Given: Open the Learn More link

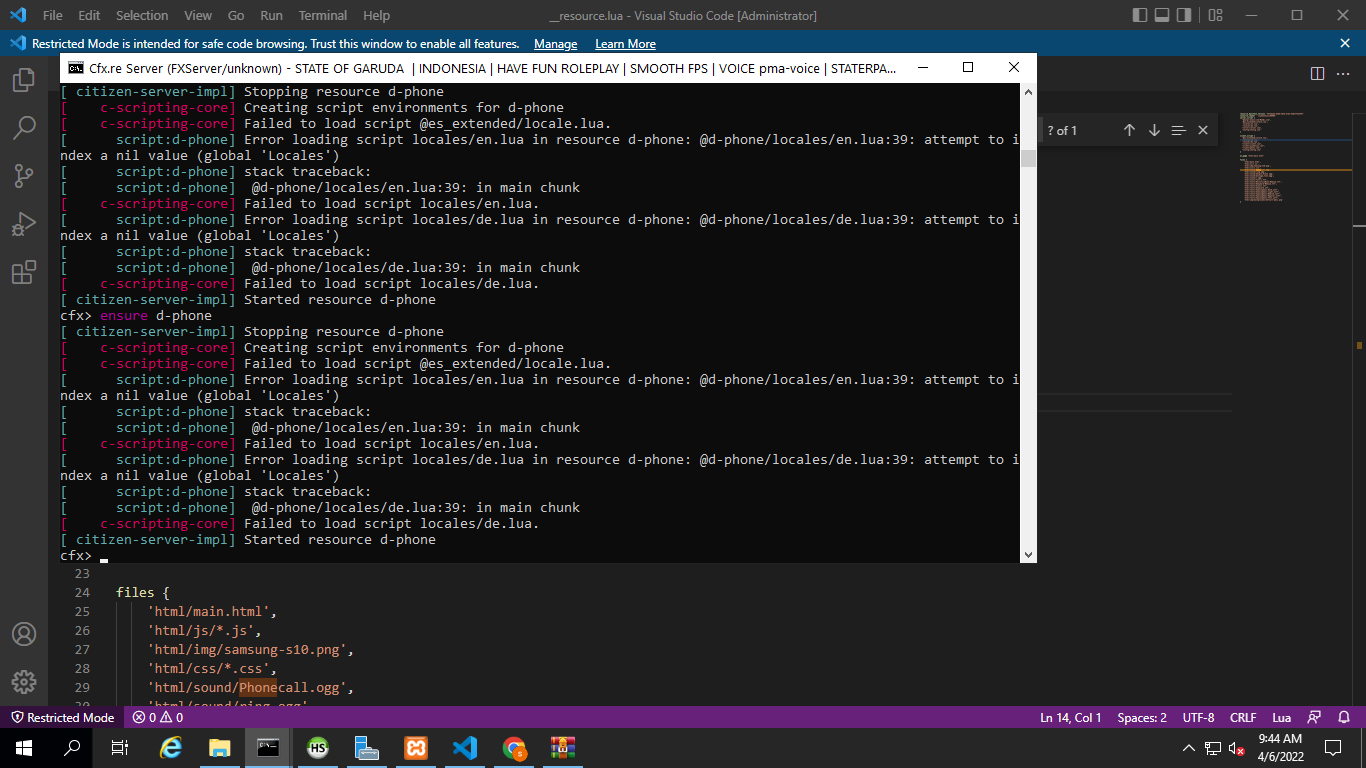Looking at the screenshot, I should pyautogui.click(x=625, y=44).
